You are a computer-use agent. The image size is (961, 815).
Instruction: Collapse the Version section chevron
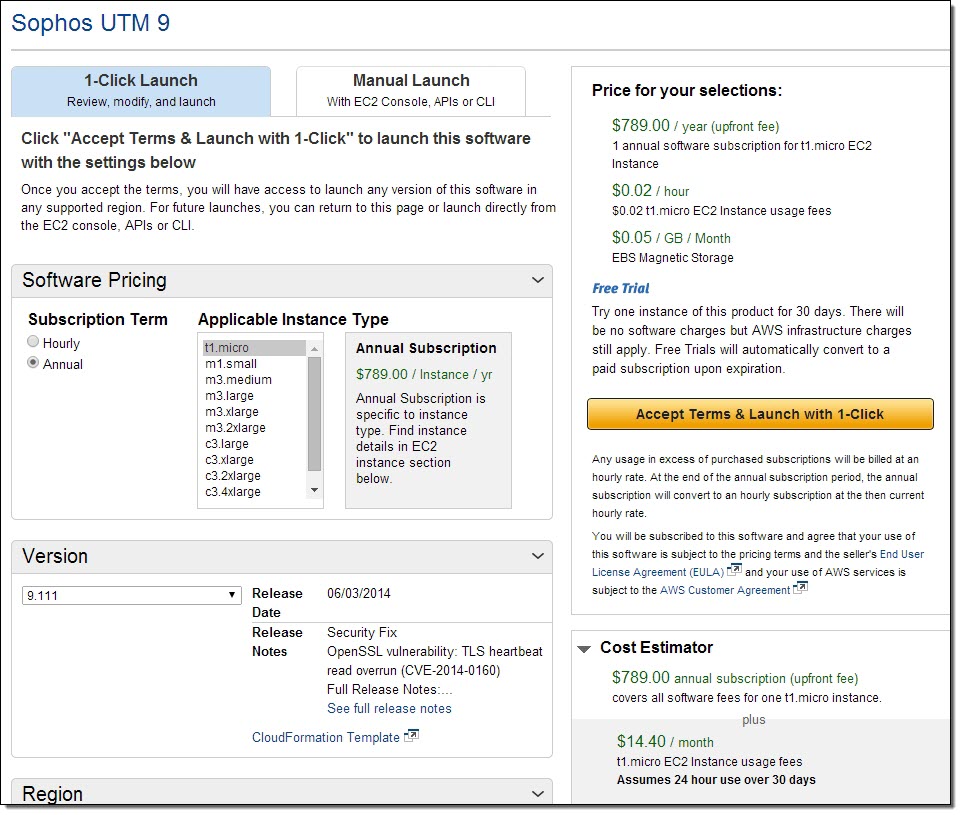point(539,557)
